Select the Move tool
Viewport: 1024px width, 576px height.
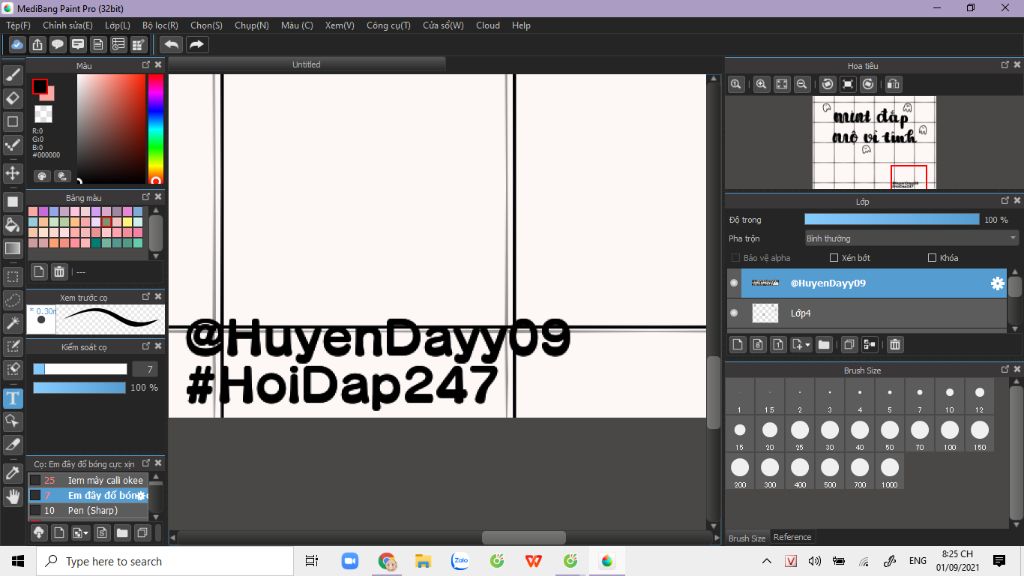(x=13, y=173)
